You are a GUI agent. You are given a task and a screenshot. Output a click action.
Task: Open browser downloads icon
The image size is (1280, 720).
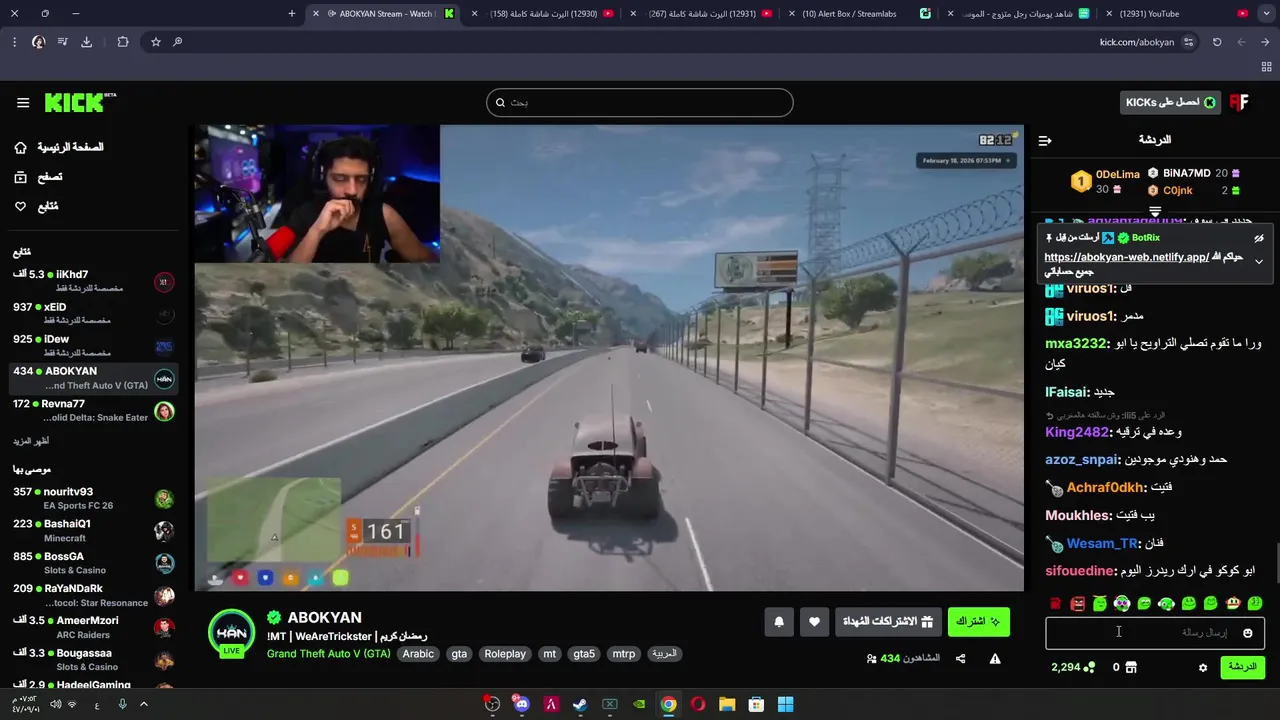point(86,42)
